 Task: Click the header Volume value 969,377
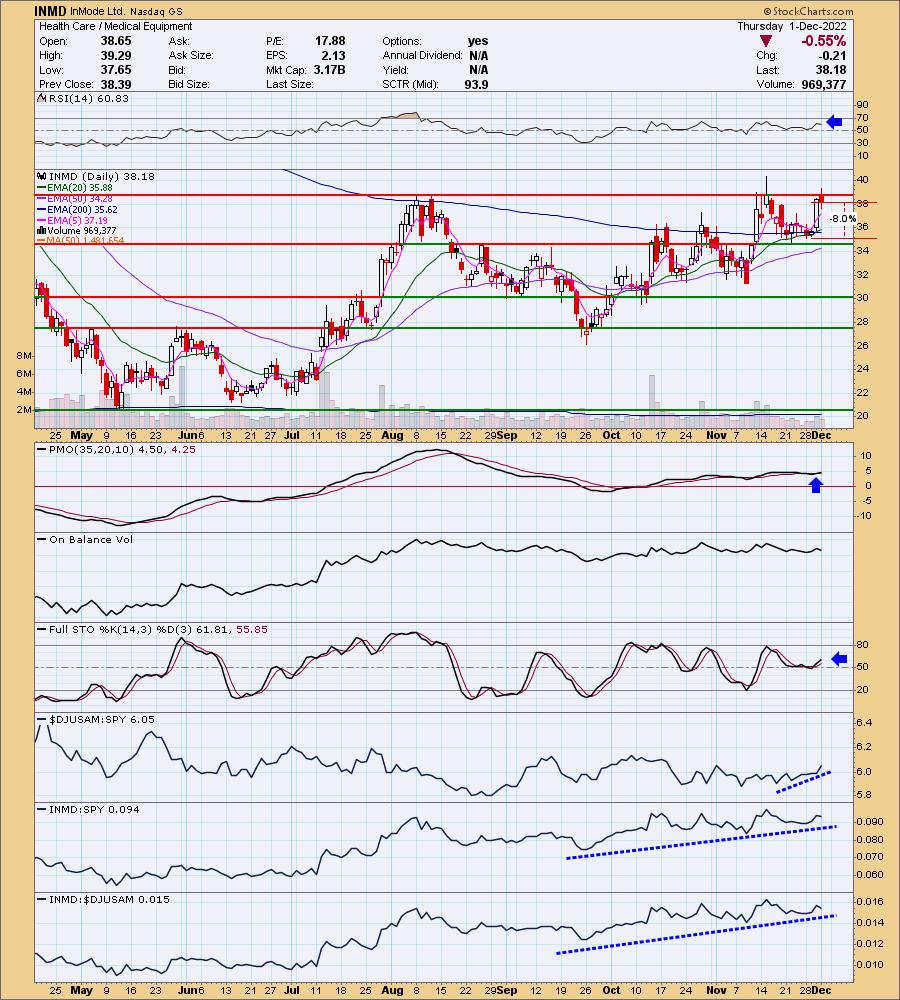[824, 84]
